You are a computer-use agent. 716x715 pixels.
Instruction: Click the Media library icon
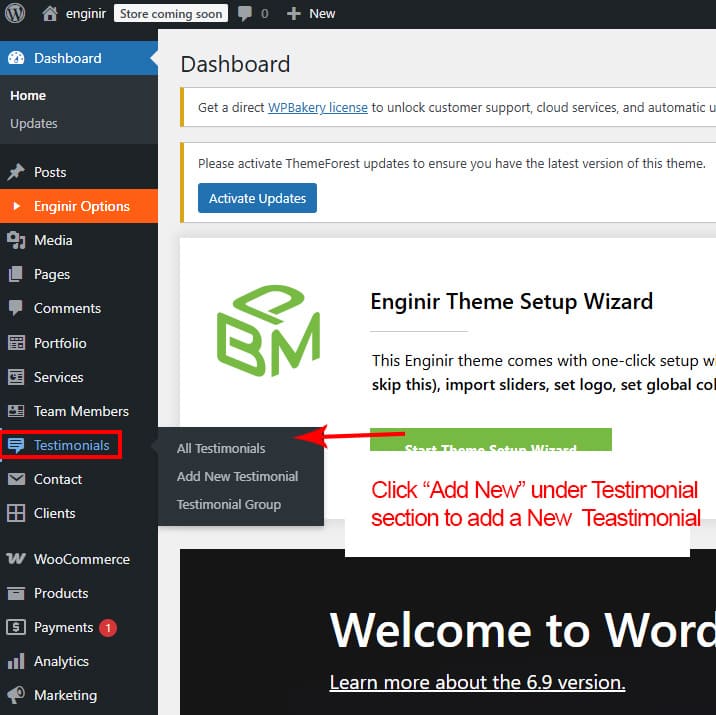[x=16, y=240]
